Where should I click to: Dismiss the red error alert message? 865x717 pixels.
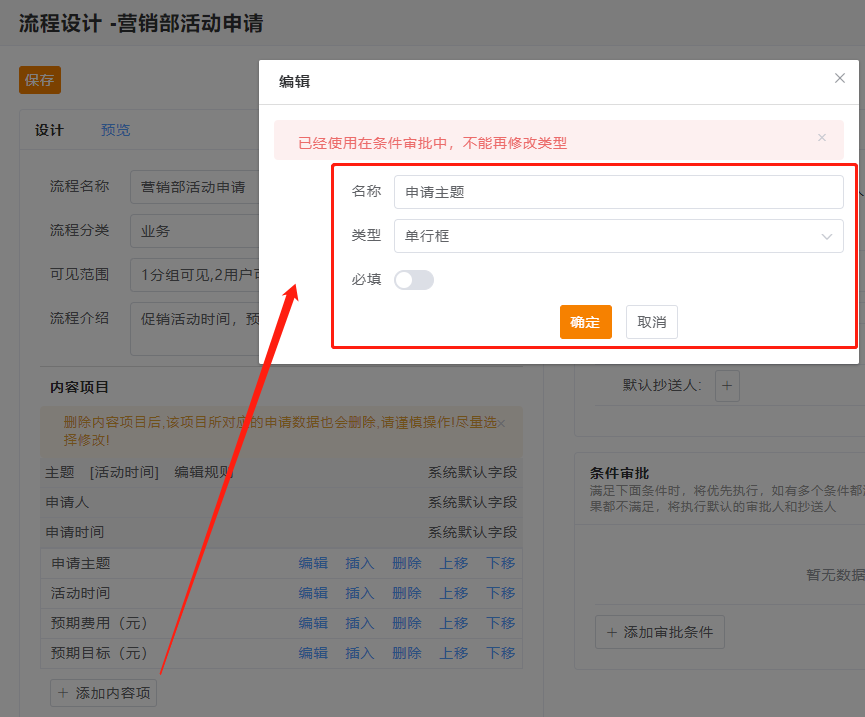tap(822, 138)
